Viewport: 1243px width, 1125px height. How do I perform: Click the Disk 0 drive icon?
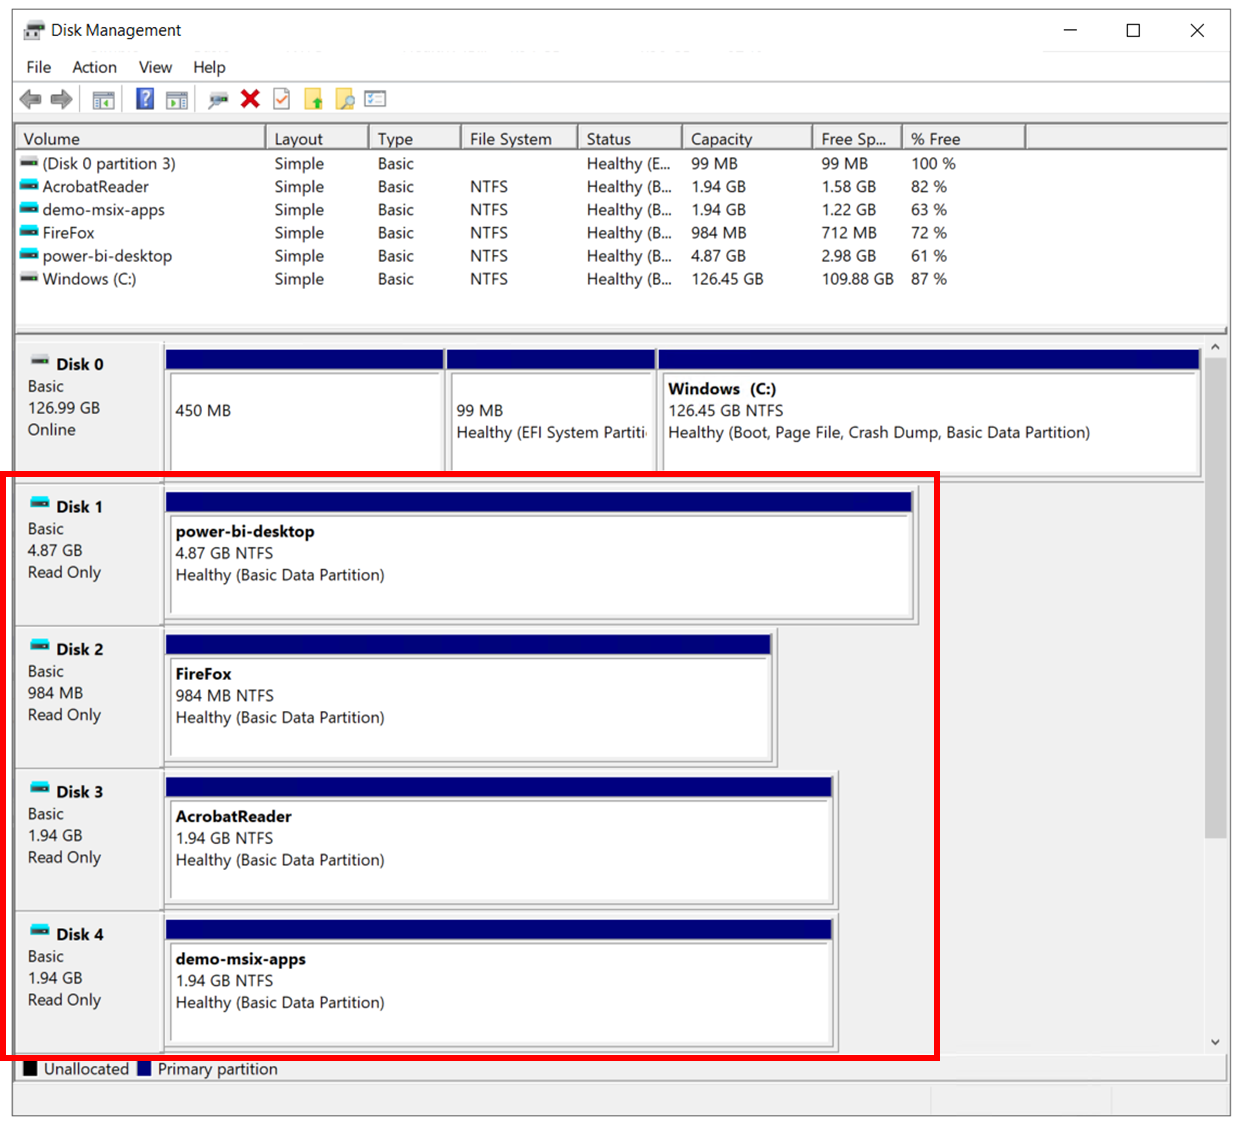pyautogui.click(x=40, y=361)
